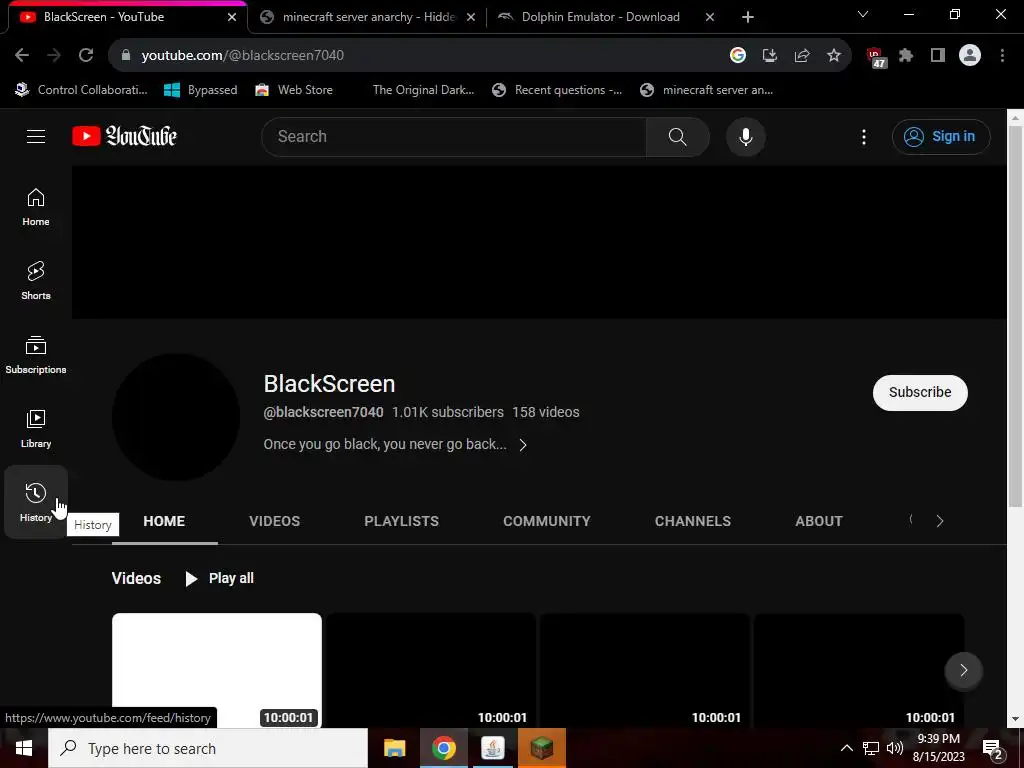The width and height of the screenshot is (1024, 768).
Task: Open Subscriptions in the sidebar
Action: click(36, 355)
